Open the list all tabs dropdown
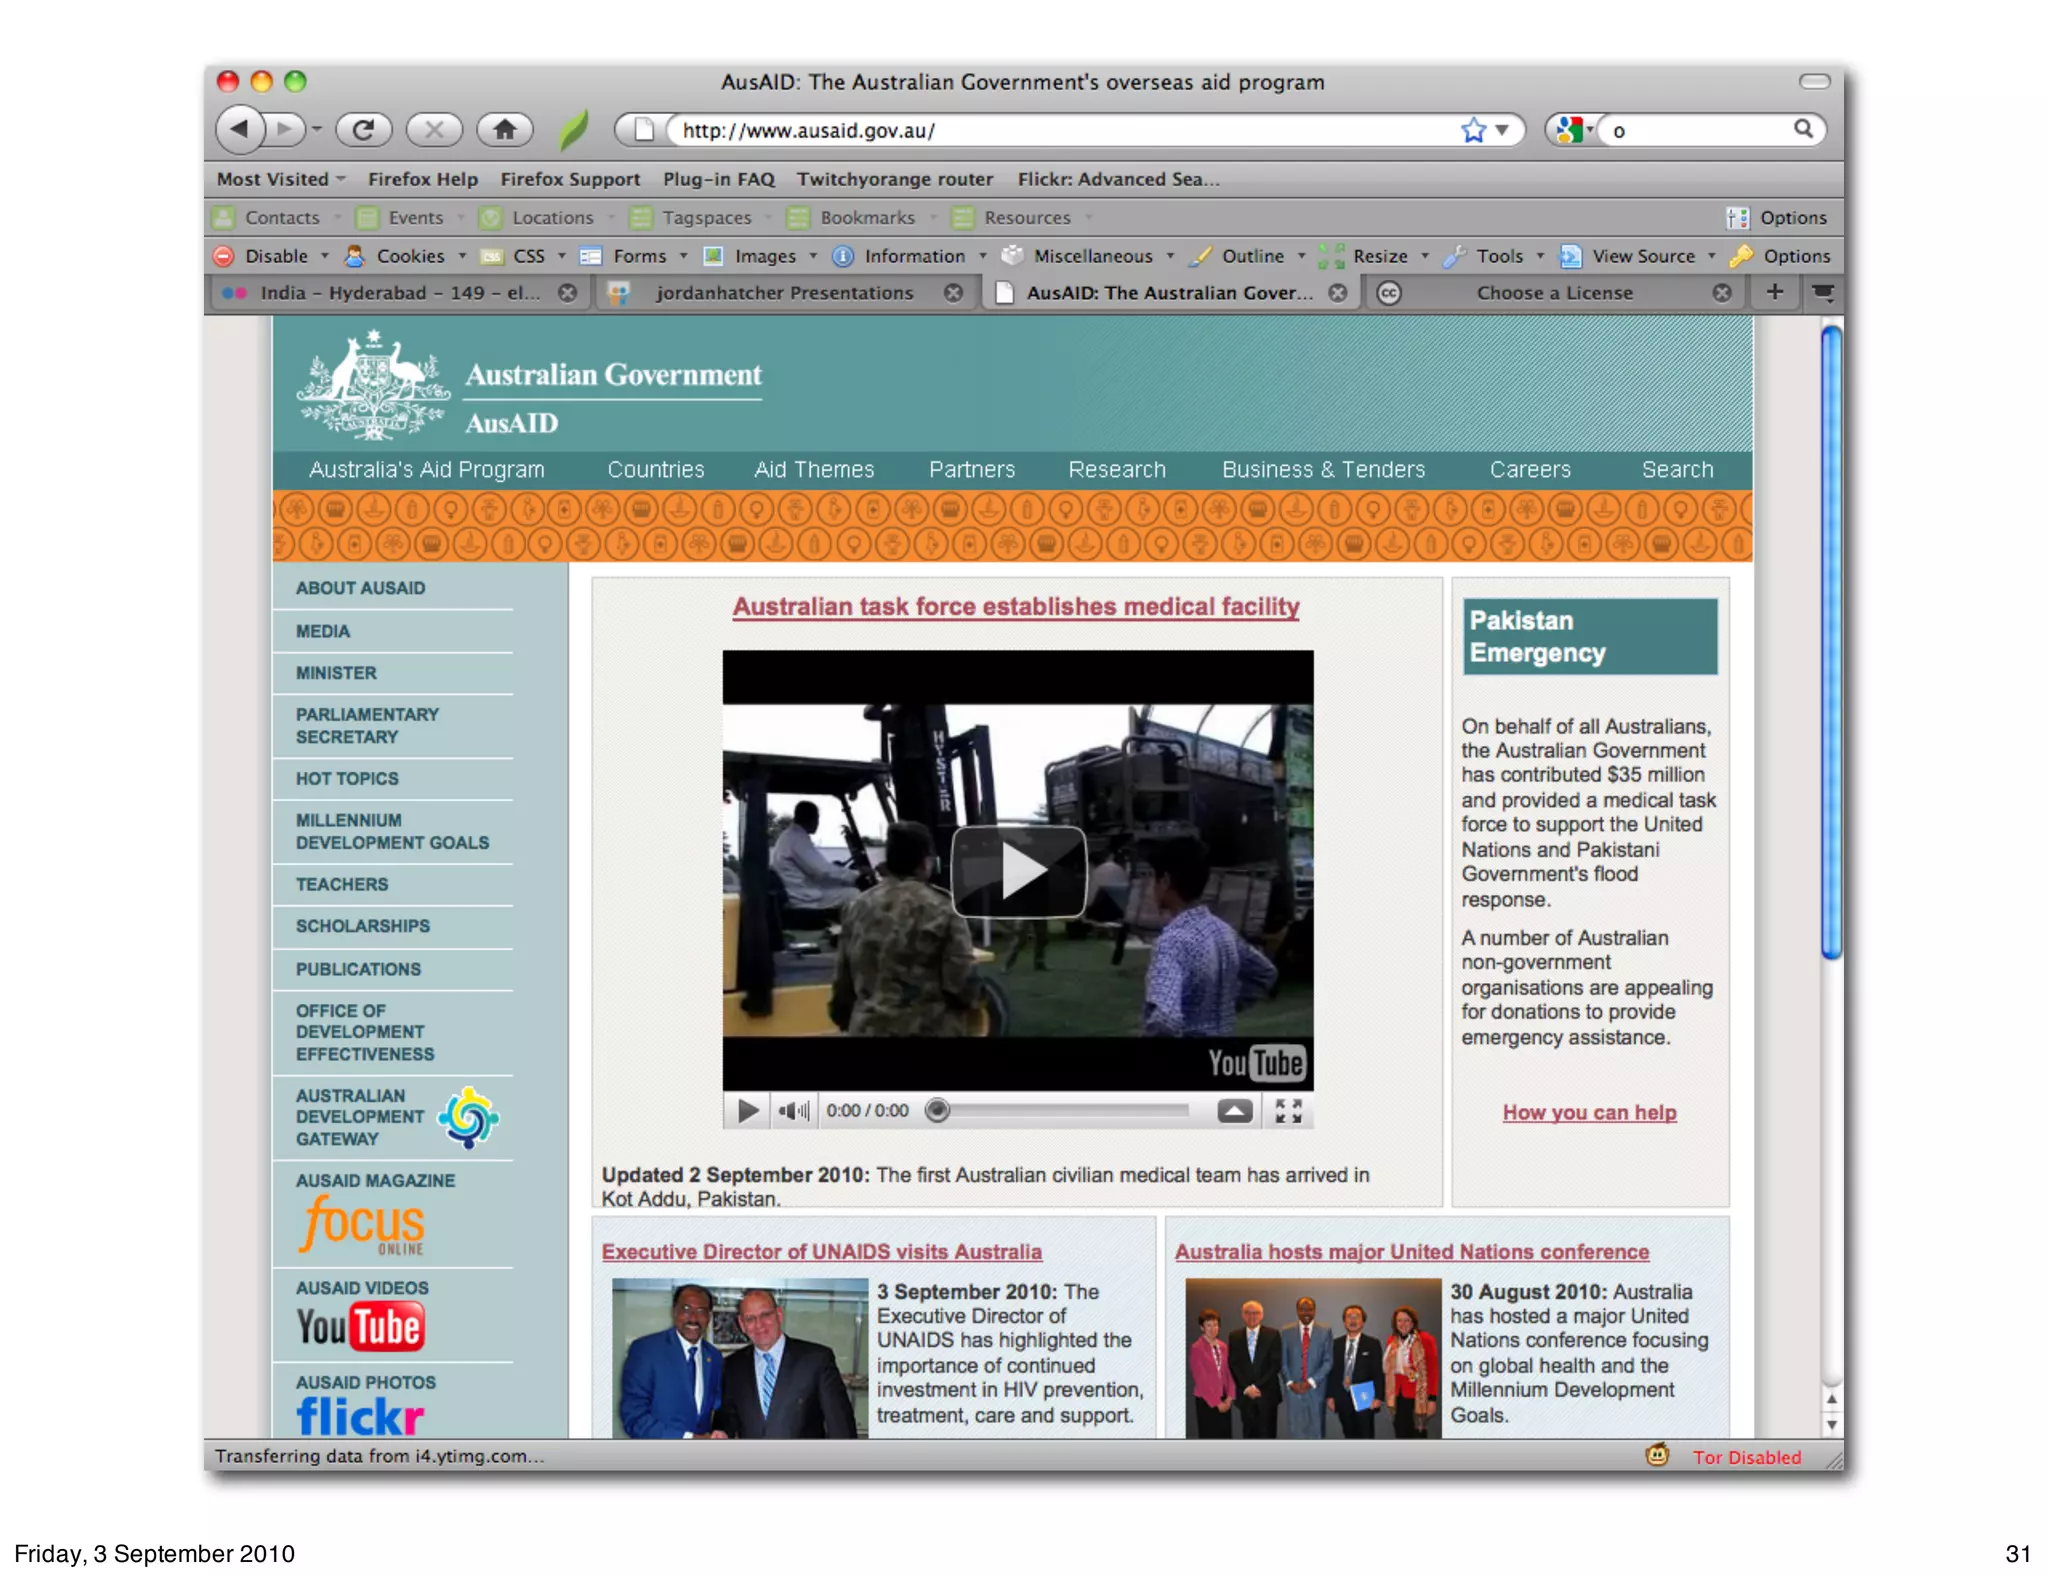This screenshot has height=1576, width=2048. tap(1823, 292)
